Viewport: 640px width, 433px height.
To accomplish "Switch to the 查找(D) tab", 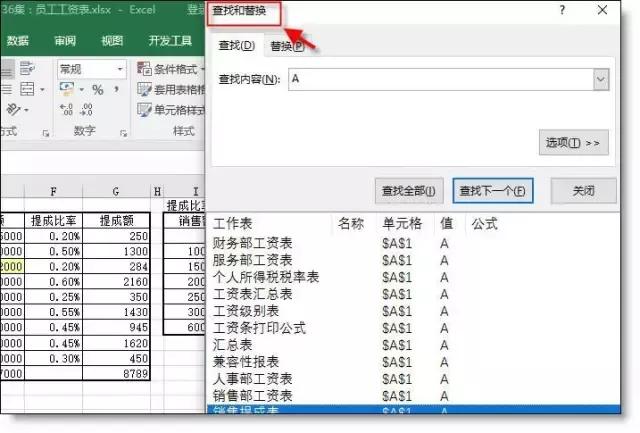I will (237, 45).
